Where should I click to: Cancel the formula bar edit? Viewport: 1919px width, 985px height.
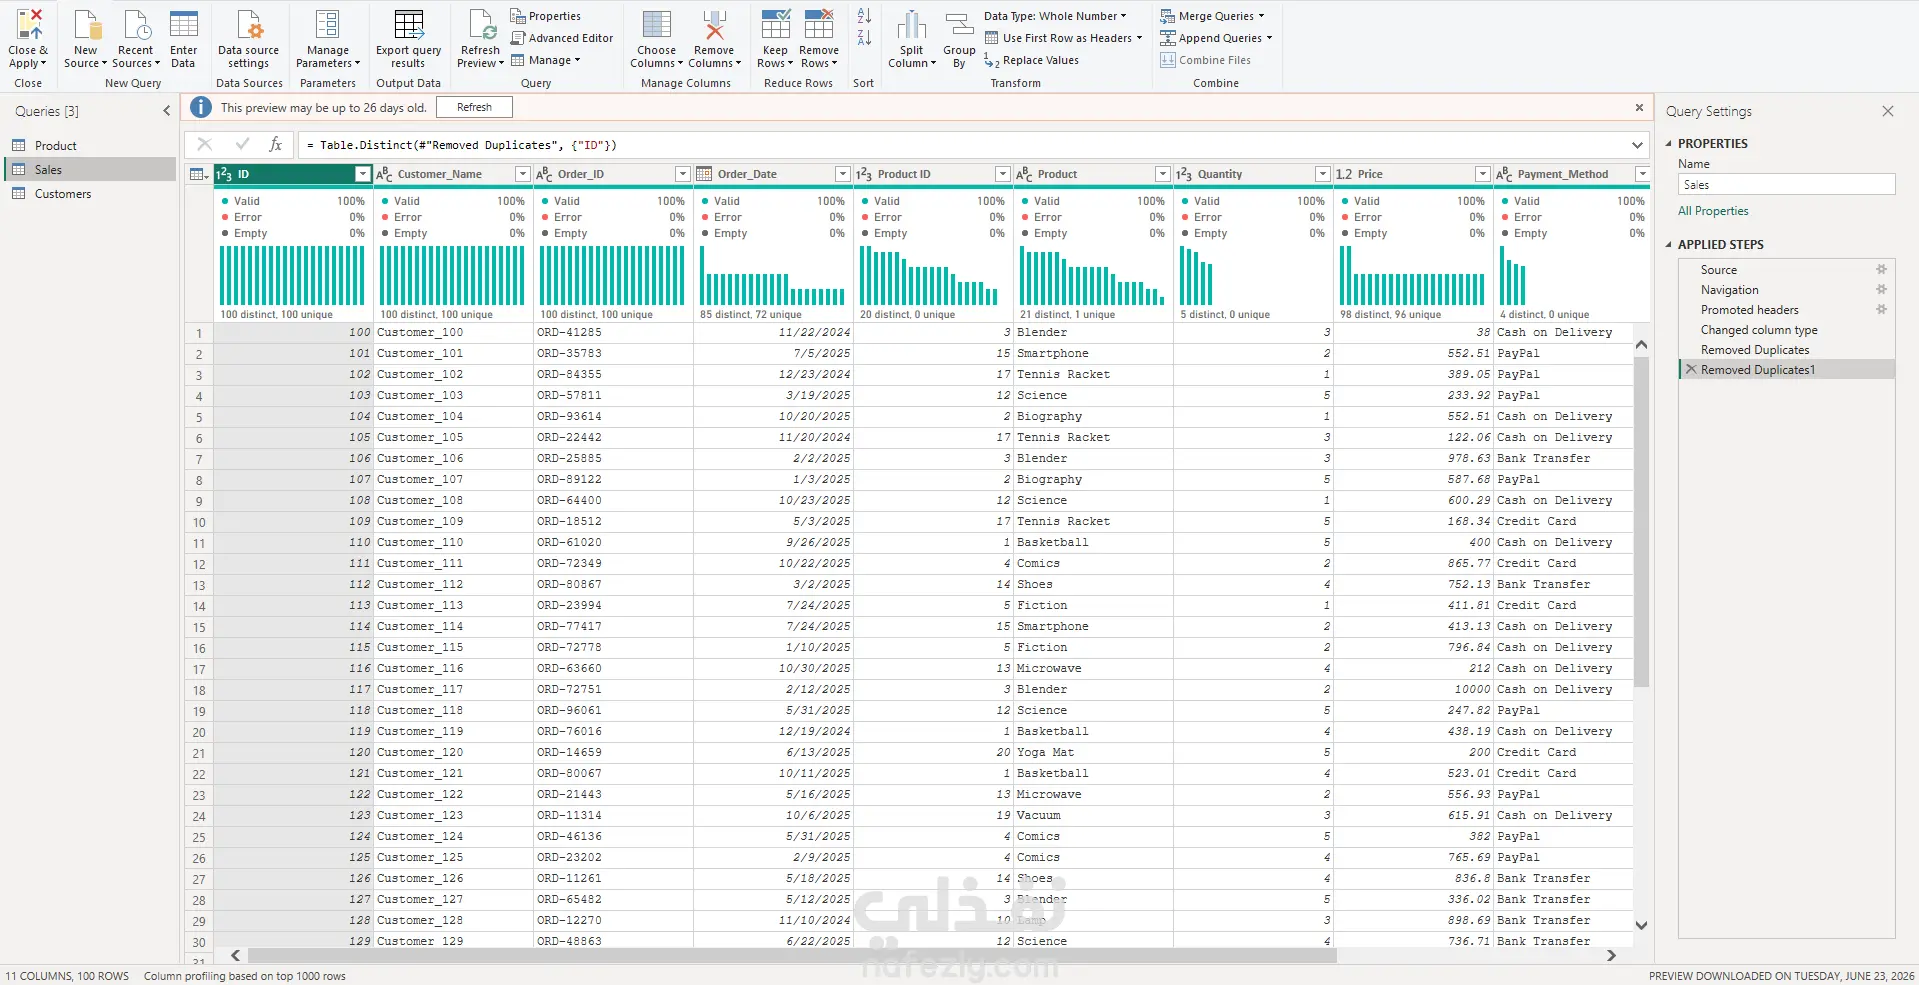(x=205, y=145)
